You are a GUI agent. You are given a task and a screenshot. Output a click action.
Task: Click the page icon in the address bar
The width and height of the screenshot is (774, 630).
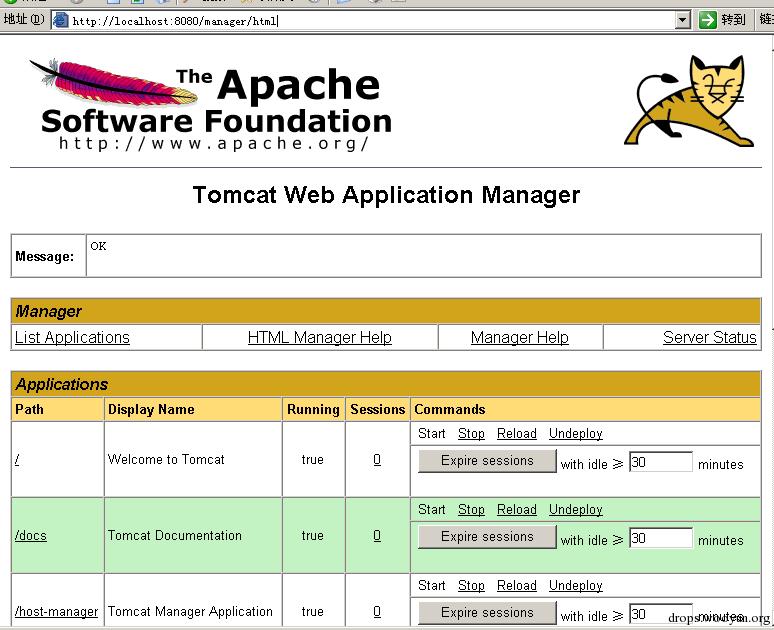[60, 20]
